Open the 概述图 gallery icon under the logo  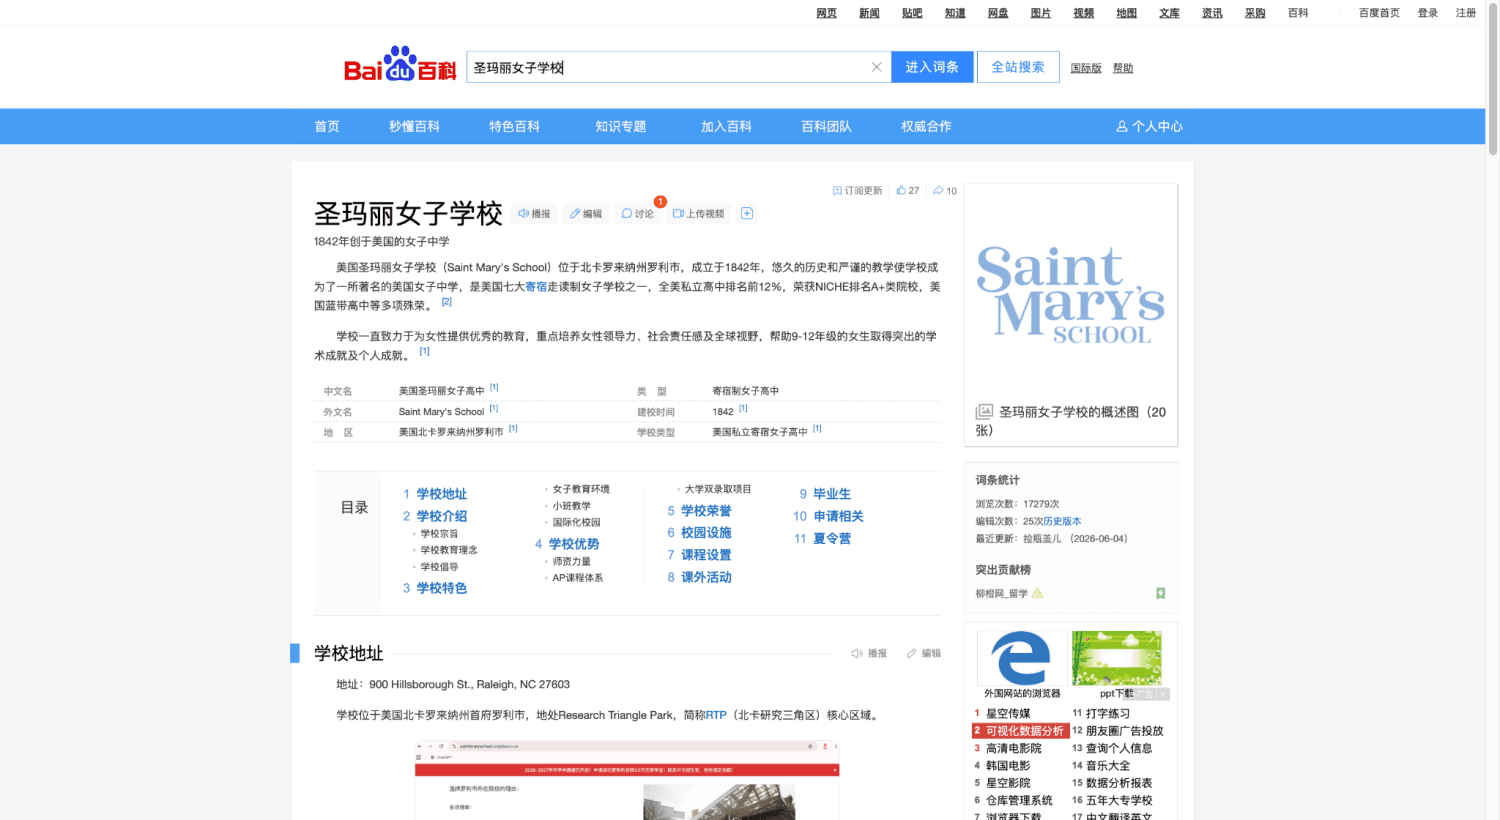pyautogui.click(x=985, y=411)
